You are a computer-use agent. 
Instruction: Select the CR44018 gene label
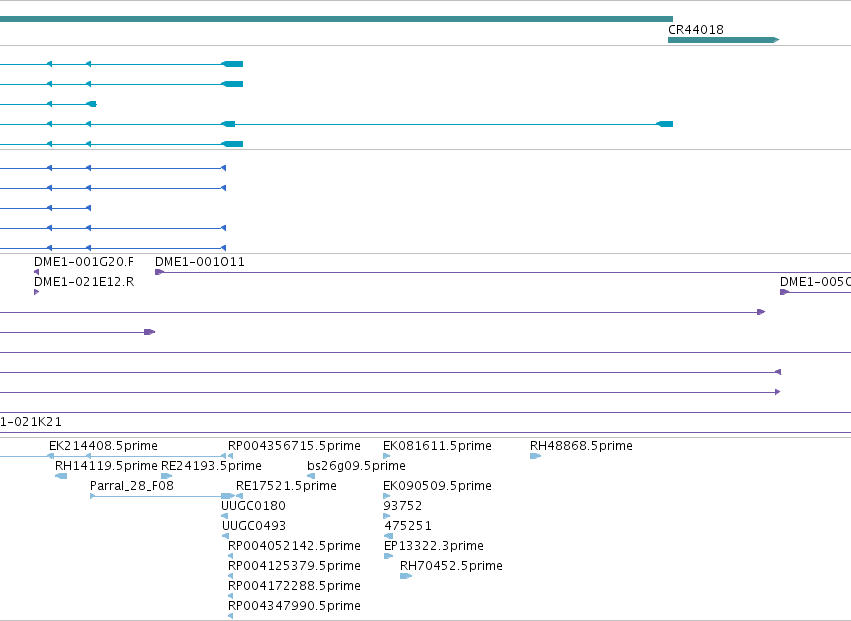point(695,30)
